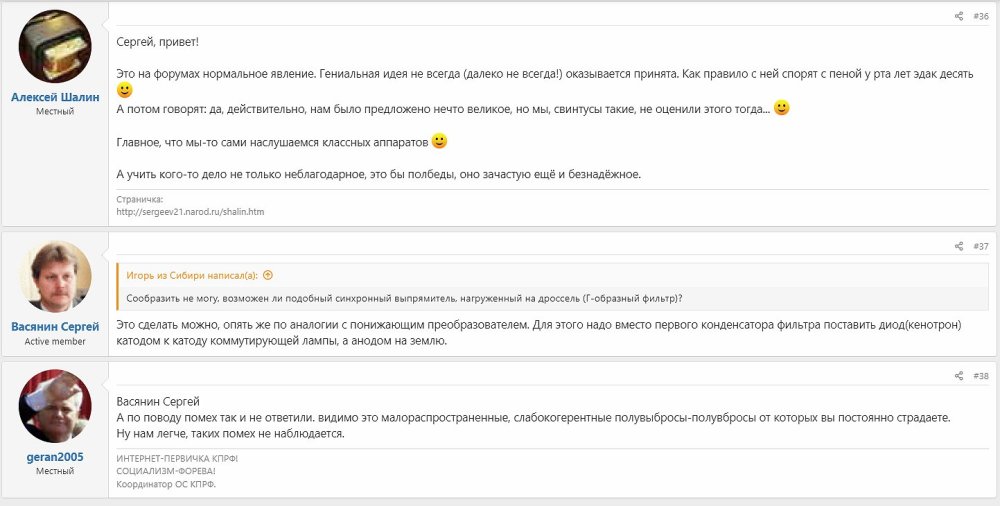Click smiley emoji after 'не оценили этого тогда'

(782, 108)
